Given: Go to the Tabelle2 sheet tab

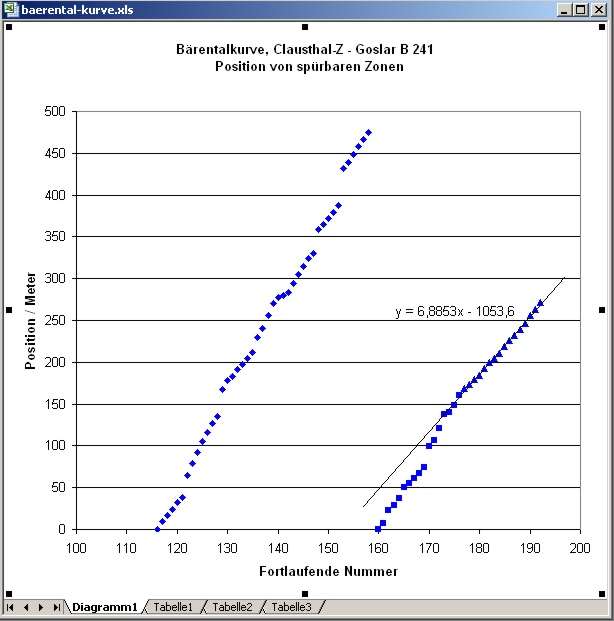Looking at the screenshot, I should pos(232,607).
